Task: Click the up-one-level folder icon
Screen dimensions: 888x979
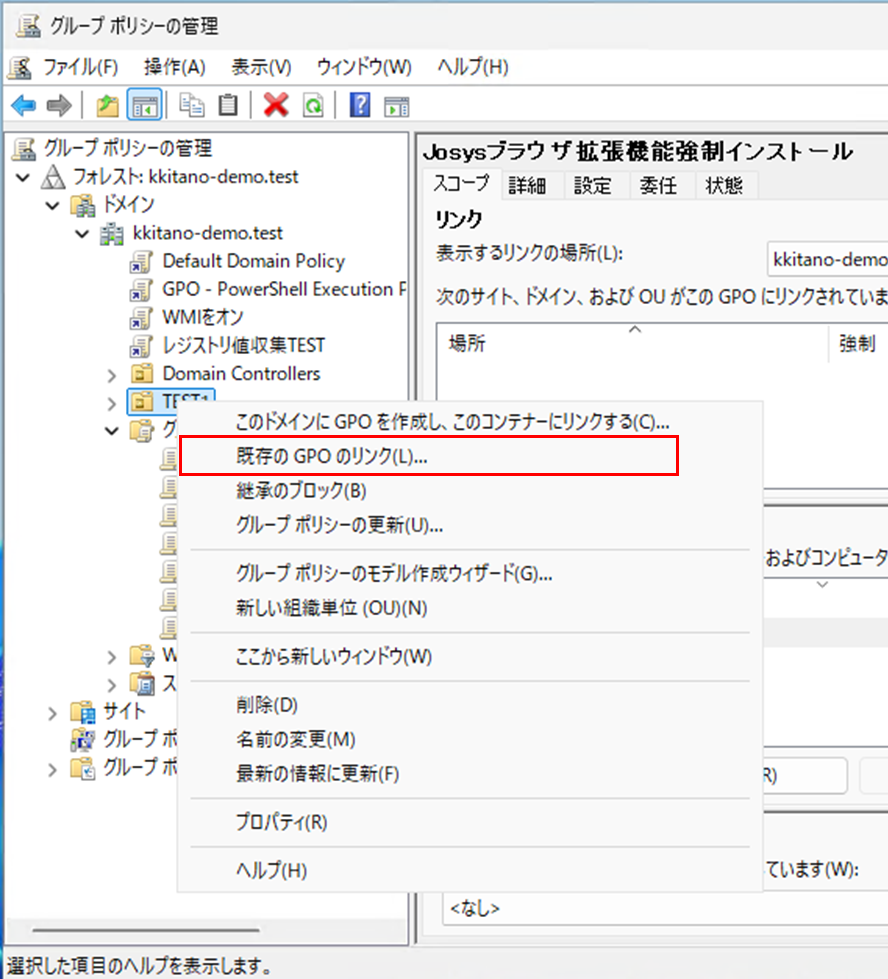Action: [x=107, y=105]
